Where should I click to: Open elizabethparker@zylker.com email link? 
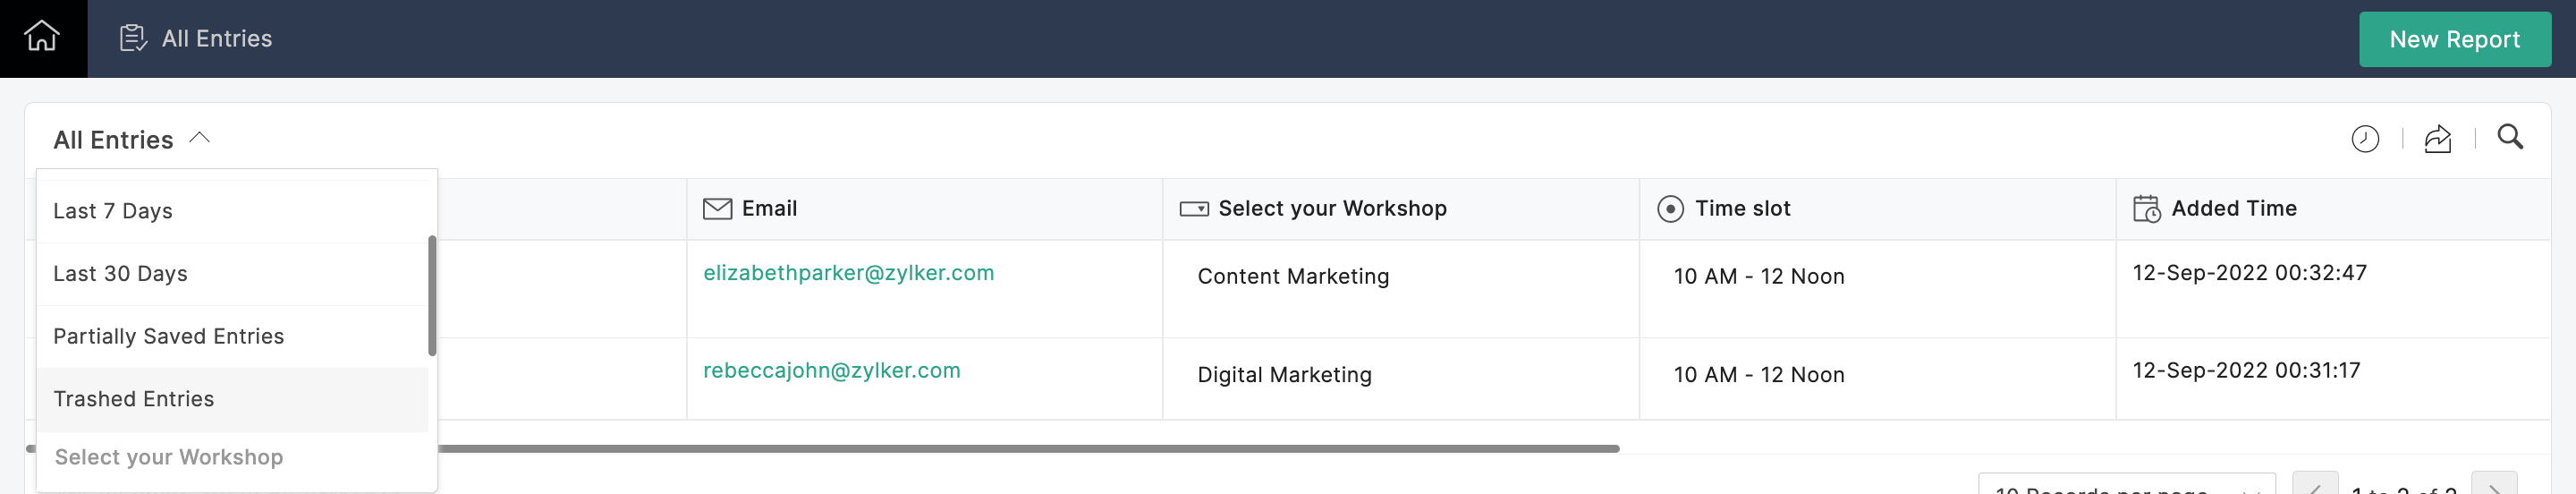click(848, 273)
